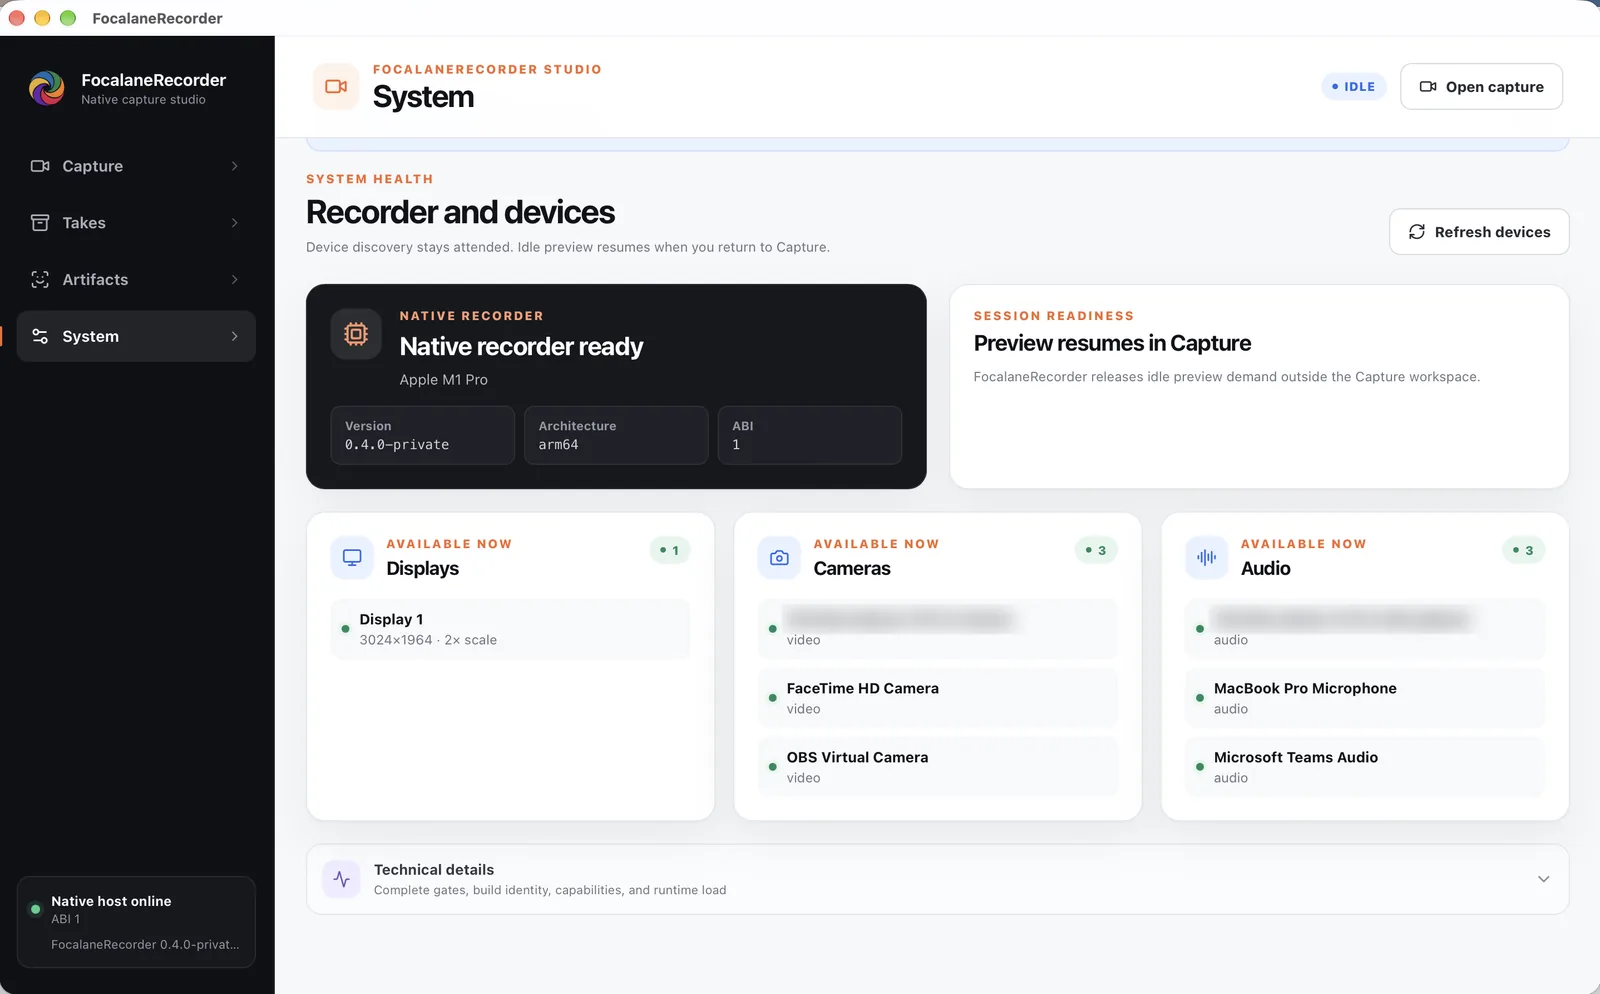Screen dimensions: 1600x994
Task: Go to Artifacts in the sidebar
Action: (x=136, y=280)
